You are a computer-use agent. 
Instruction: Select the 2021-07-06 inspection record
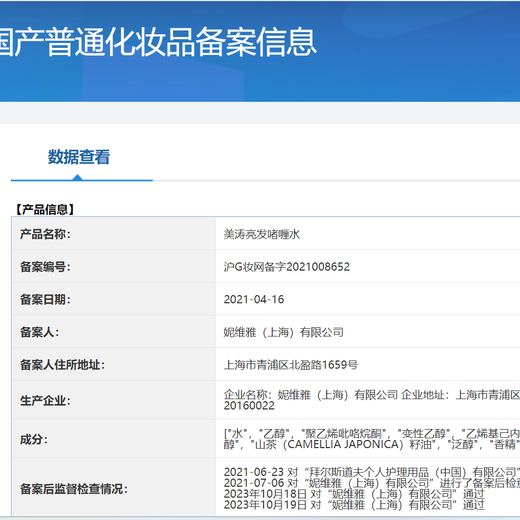click(x=372, y=483)
